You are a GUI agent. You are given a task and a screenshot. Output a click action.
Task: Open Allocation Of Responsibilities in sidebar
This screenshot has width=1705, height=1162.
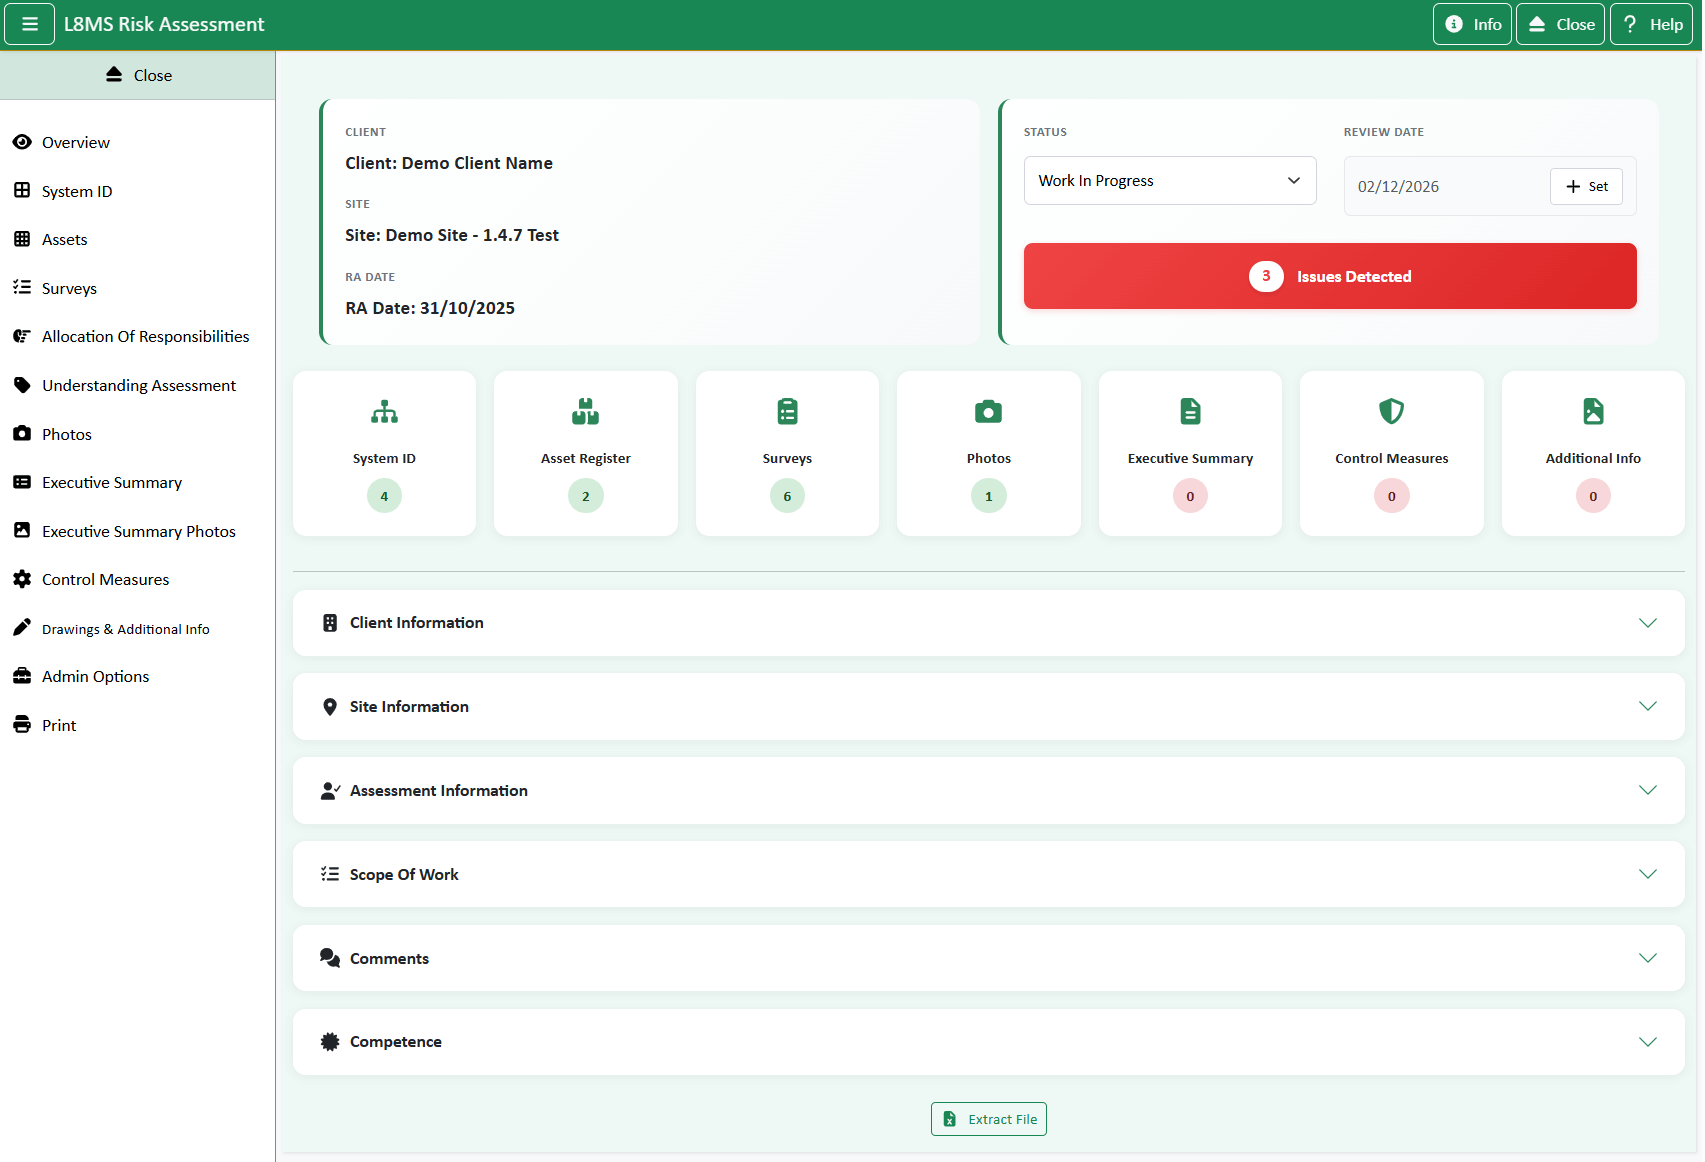point(145,337)
